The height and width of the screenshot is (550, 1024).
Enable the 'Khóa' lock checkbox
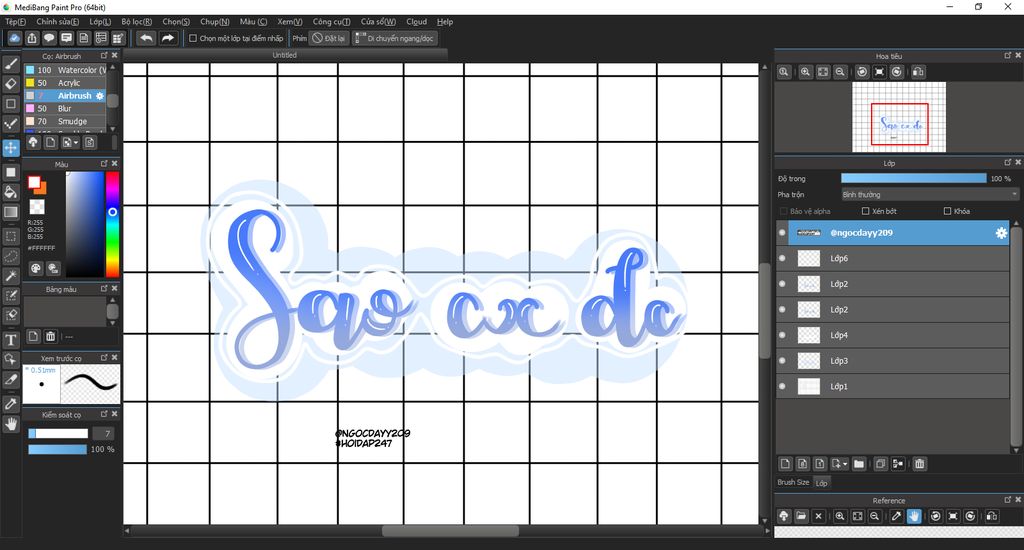point(947,211)
